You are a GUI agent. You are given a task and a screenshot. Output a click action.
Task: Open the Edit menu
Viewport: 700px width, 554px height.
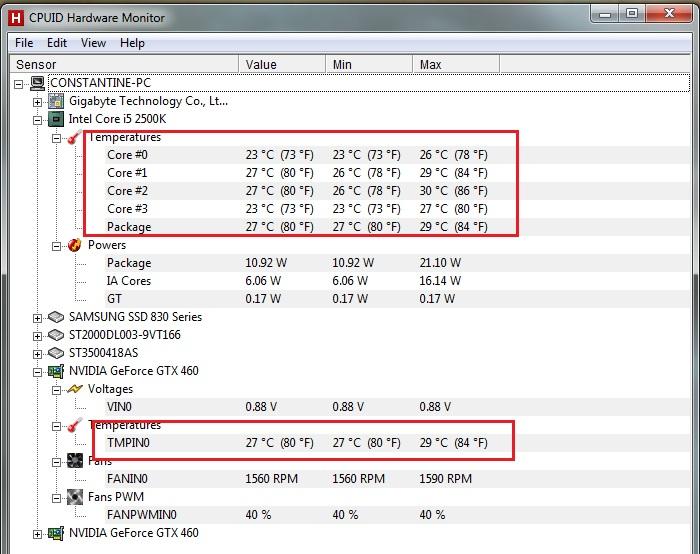tap(57, 43)
